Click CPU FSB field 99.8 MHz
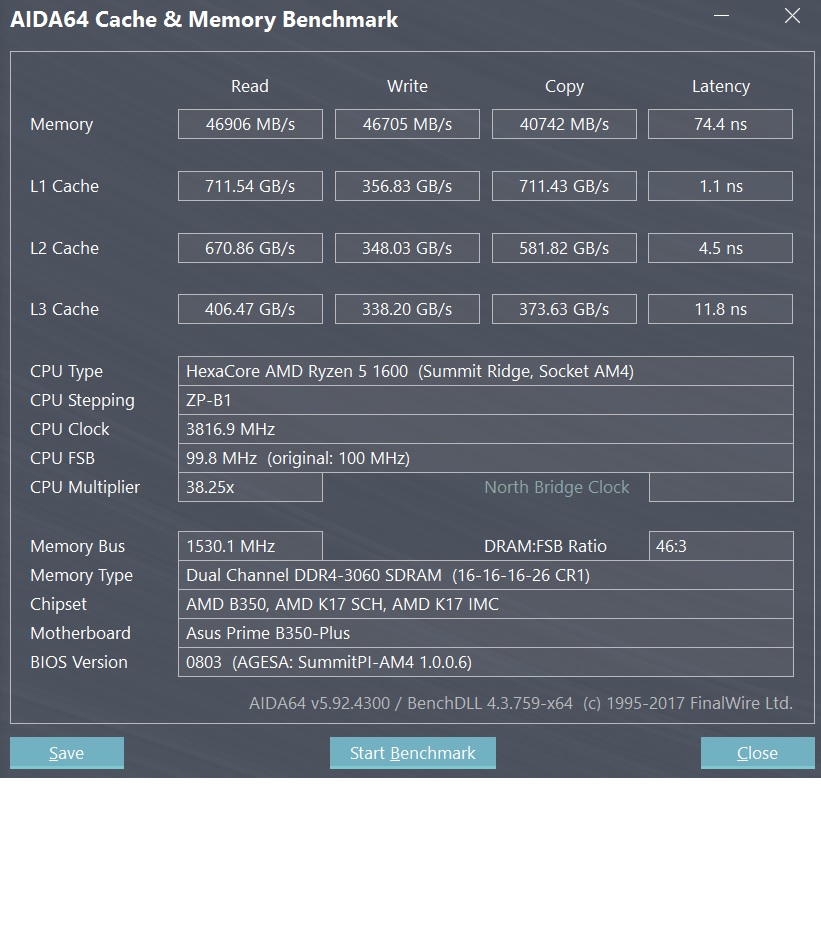This screenshot has width=821, height=936. tap(486, 458)
